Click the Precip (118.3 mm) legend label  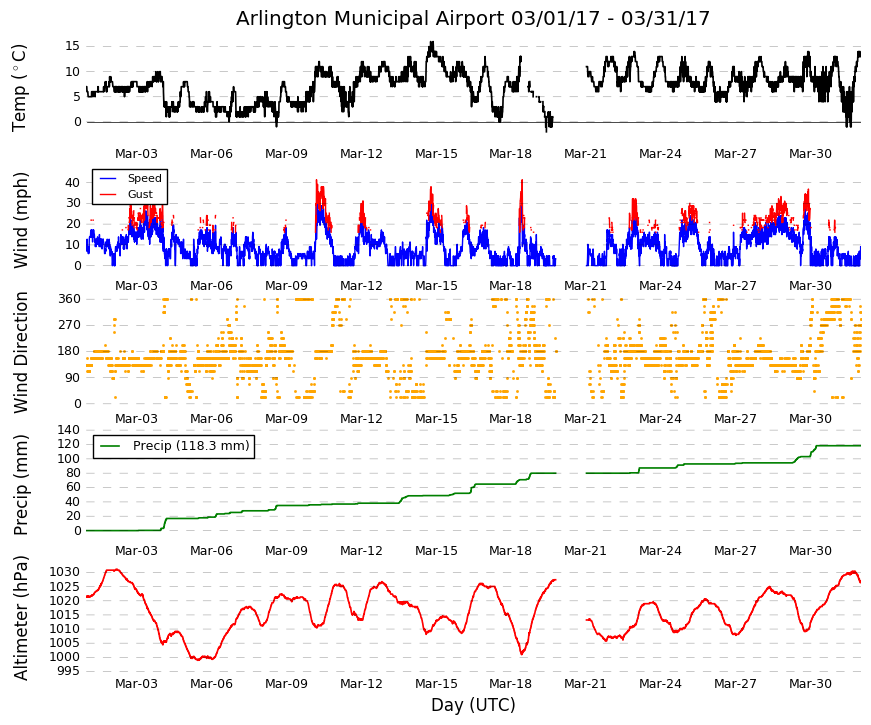tap(191, 446)
